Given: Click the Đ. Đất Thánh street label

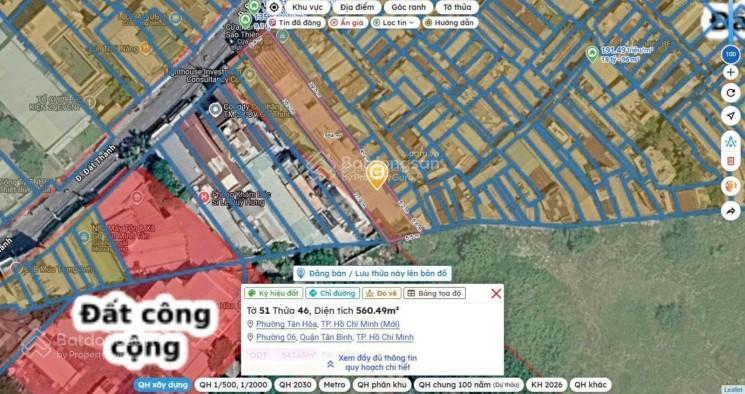Looking at the screenshot, I should pyautogui.click(x=96, y=163).
